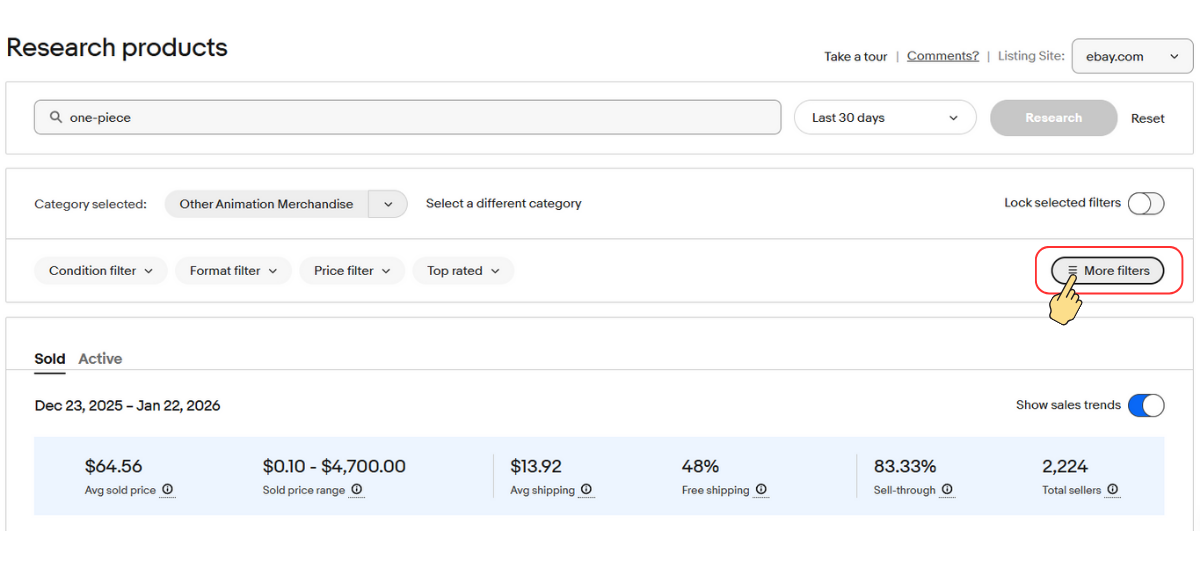This screenshot has height=572, width=1200.
Task: Open the Format filter dropdown
Action: (234, 271)
